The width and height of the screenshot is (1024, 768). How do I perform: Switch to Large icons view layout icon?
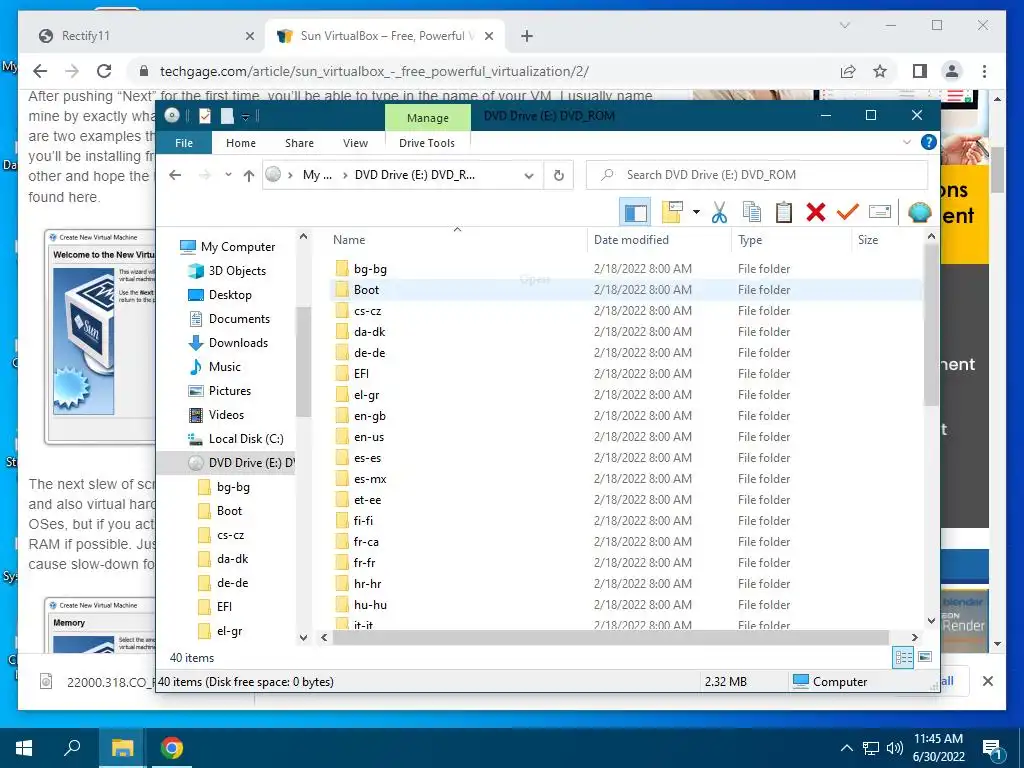(925, 658)
